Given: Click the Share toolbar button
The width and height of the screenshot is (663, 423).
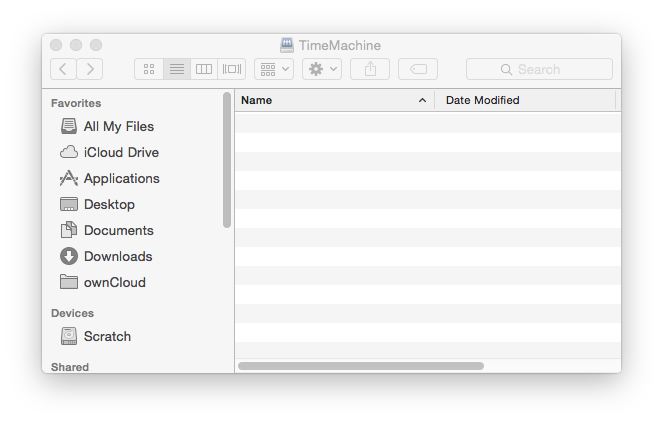Looking at the screenshot, I should coord(370,69).
